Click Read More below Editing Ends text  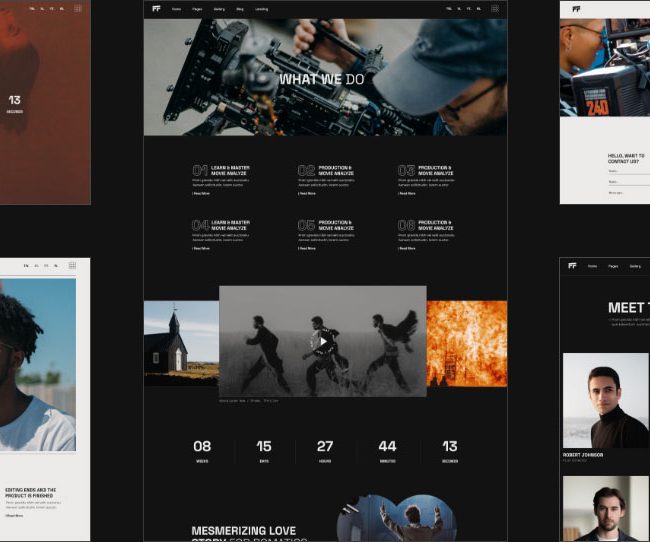[x=14, y=515]
